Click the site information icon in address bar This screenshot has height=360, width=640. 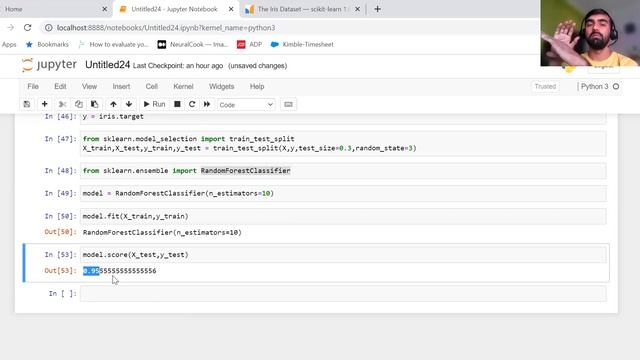[x=49, y=28]
